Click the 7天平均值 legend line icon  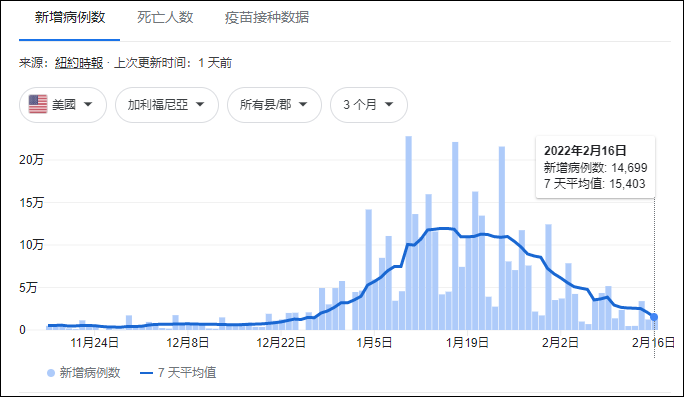pos(146,373)
